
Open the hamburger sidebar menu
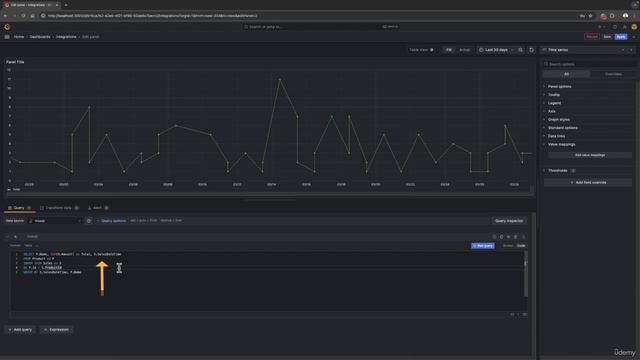pyautogui.click(x=7, y=37)
